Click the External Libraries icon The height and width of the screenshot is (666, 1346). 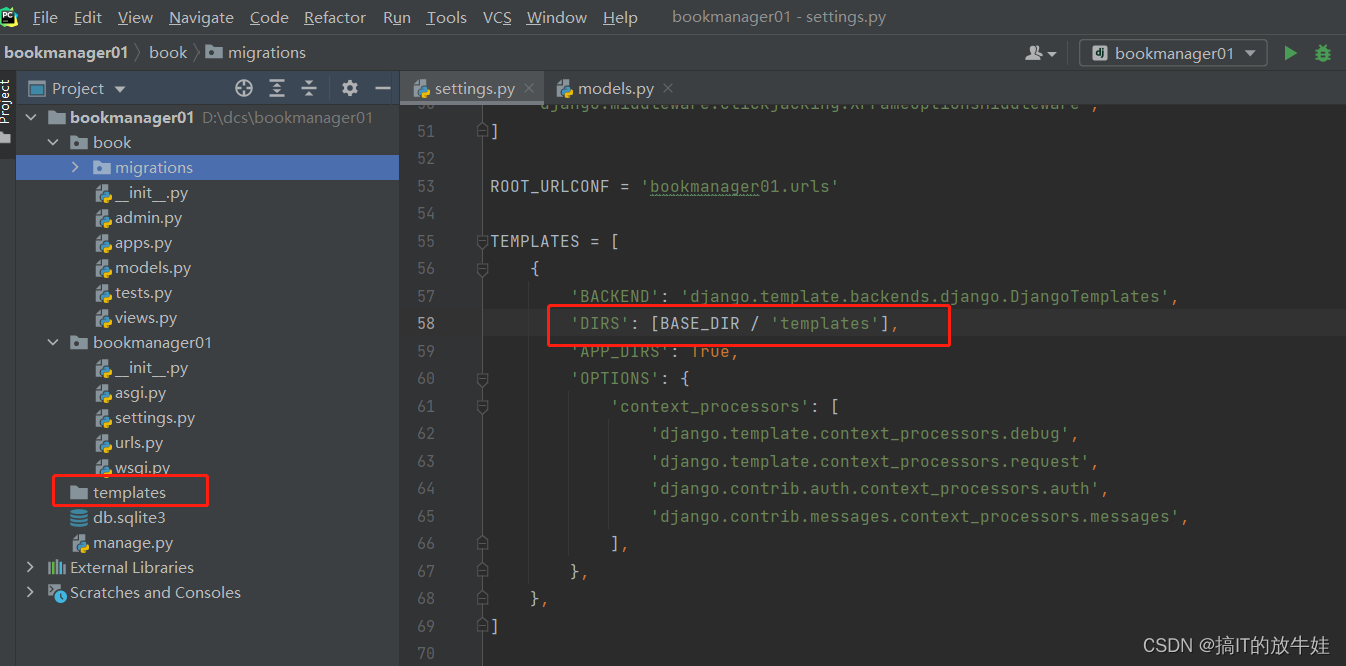(x=57, y=567)
